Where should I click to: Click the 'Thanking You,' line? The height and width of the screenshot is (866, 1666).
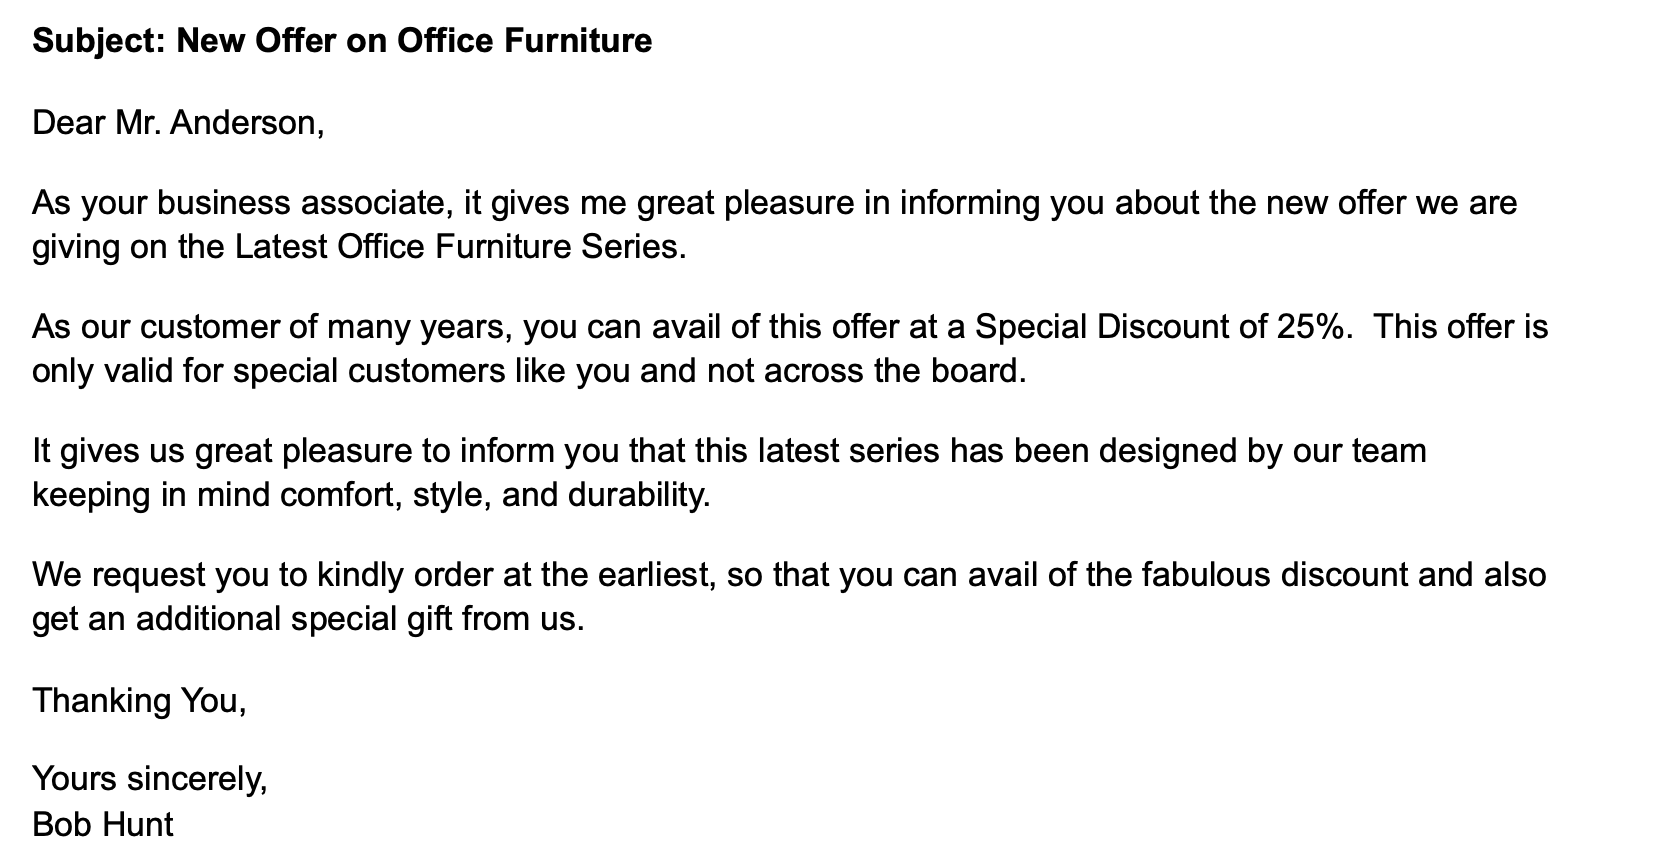pyautogui.click(x=139, y=699)
